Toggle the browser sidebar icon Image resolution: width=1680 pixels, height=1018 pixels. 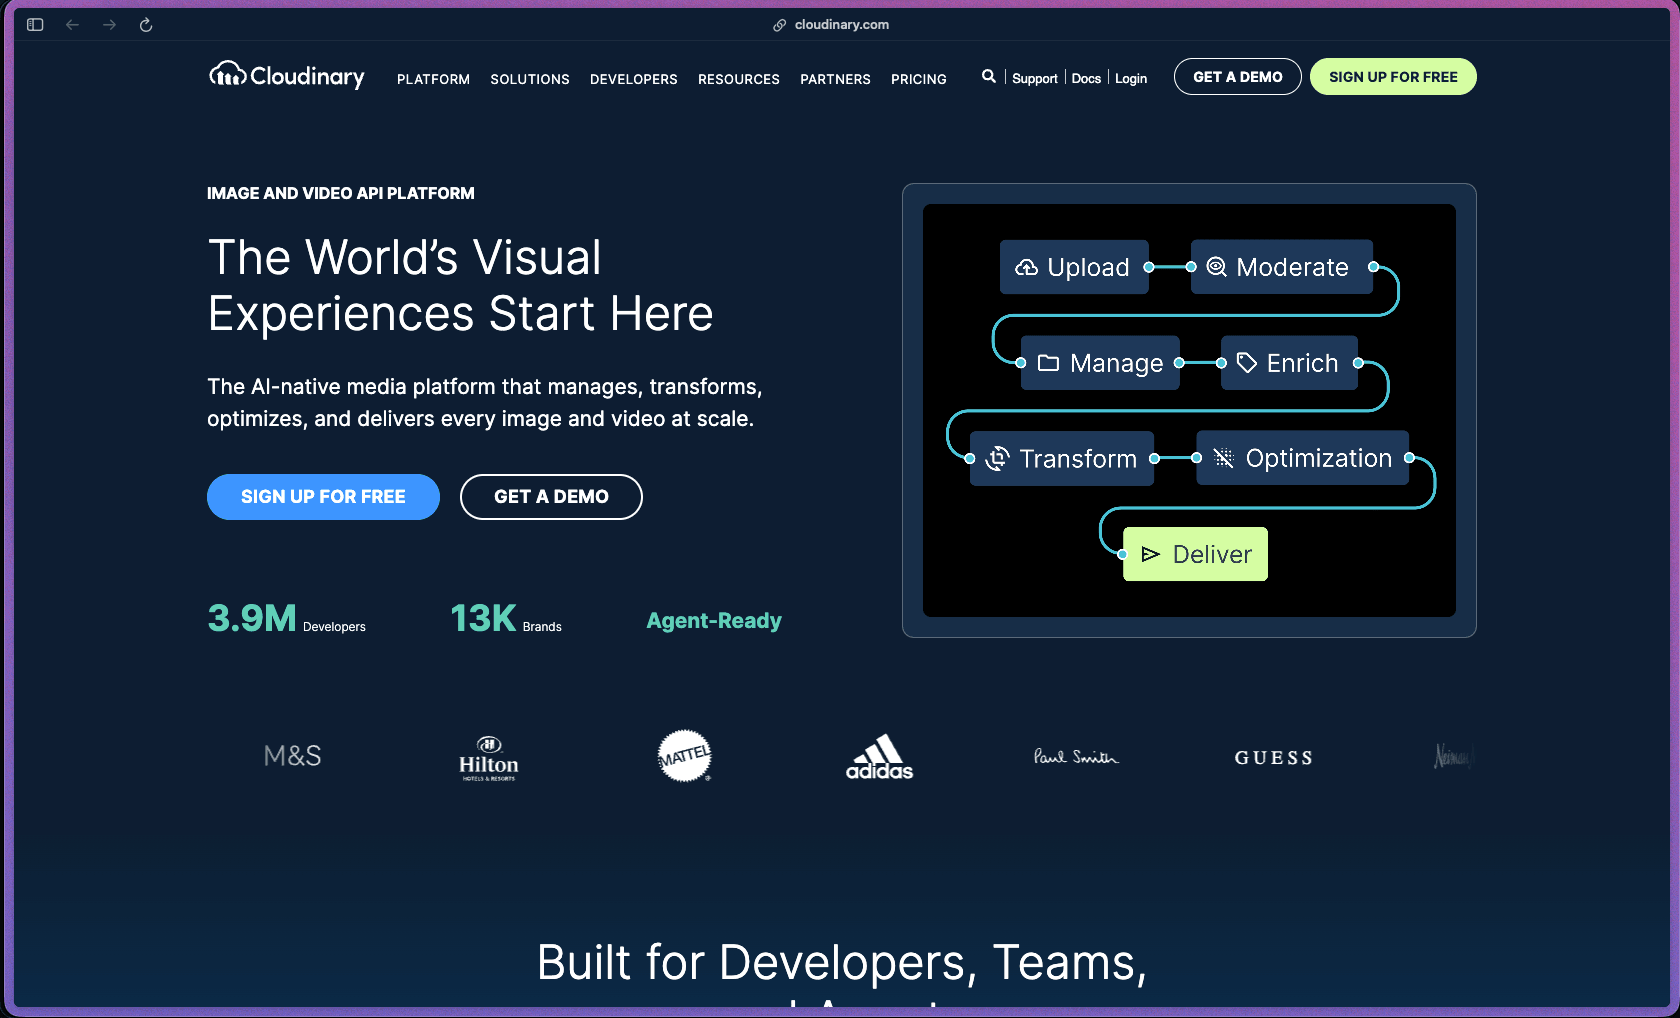tap(35, 25)
